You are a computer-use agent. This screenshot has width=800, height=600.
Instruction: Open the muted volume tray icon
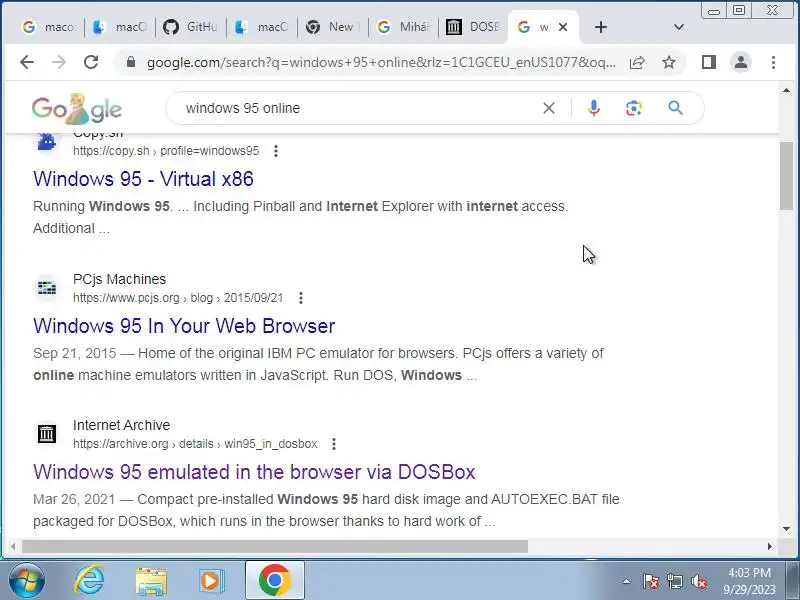(698, 581)
